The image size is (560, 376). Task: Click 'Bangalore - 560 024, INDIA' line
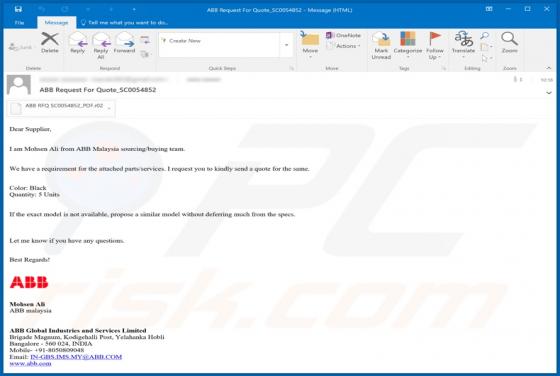51,344
